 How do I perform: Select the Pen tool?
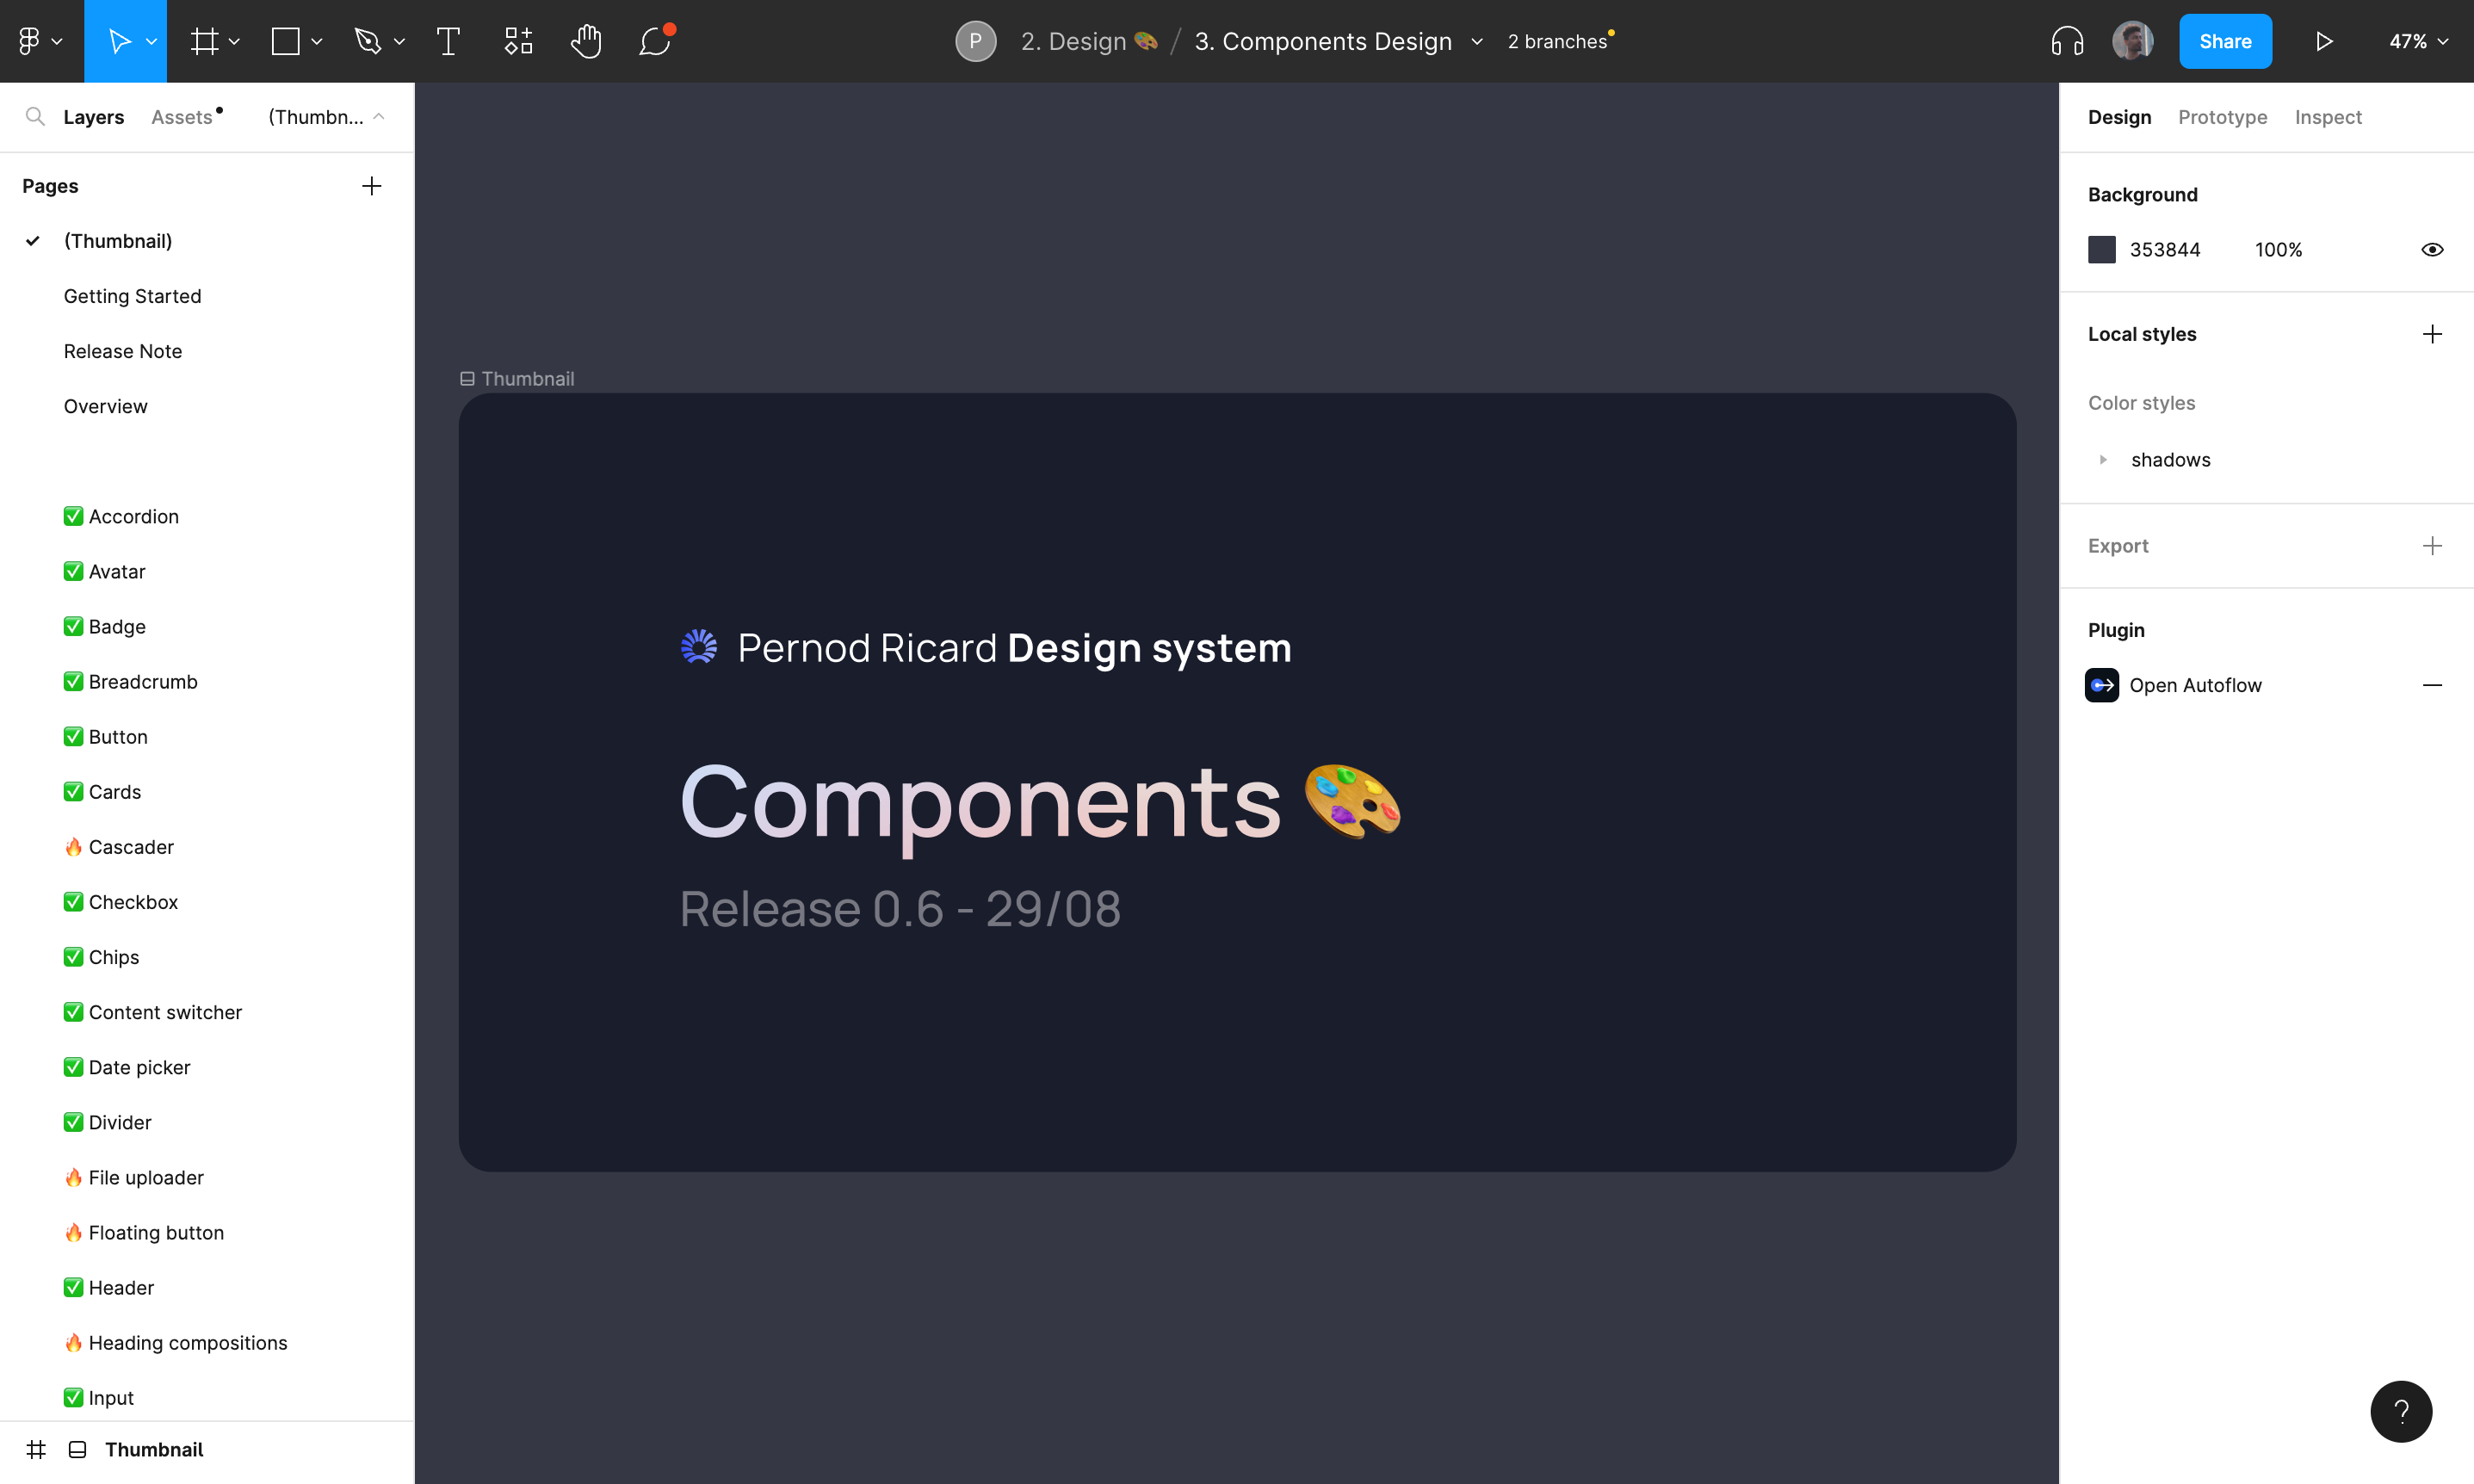pos(368,41)
